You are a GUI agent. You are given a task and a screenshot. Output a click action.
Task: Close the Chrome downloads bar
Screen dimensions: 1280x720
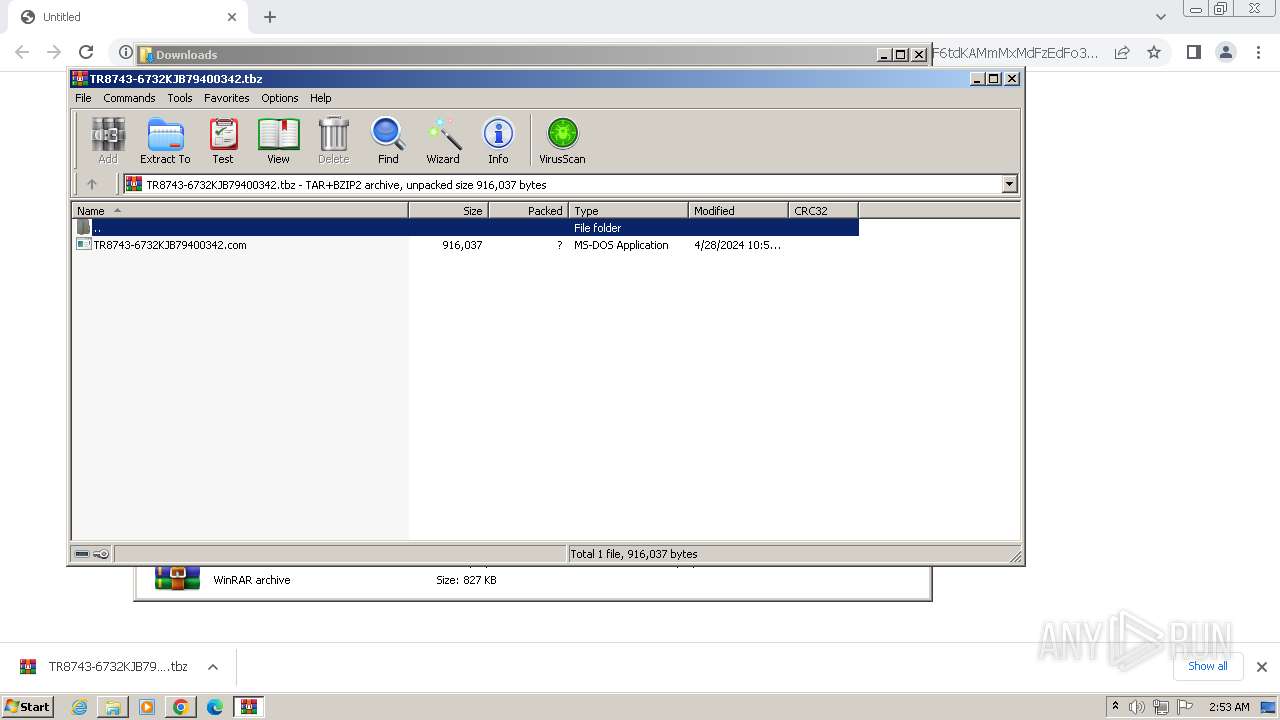coord(1262,667)
